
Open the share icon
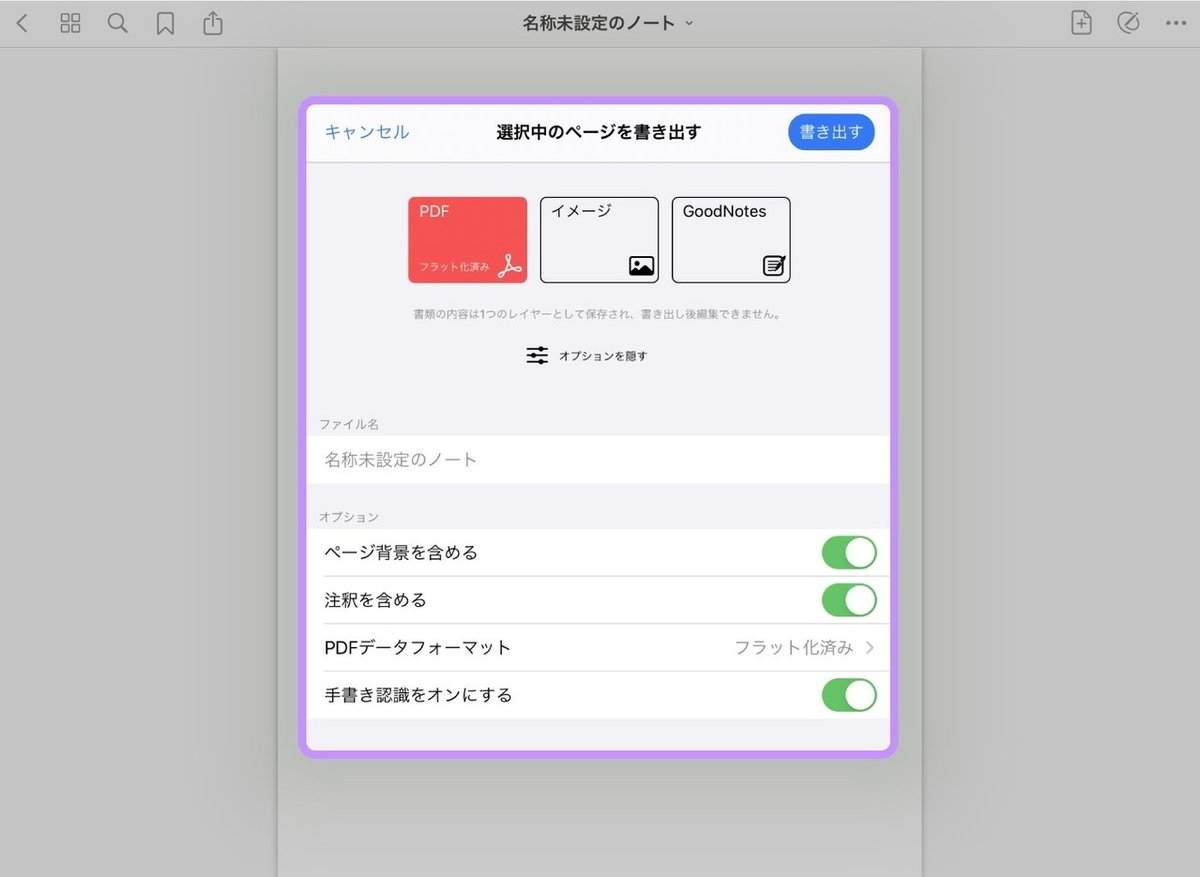point(212,22)
